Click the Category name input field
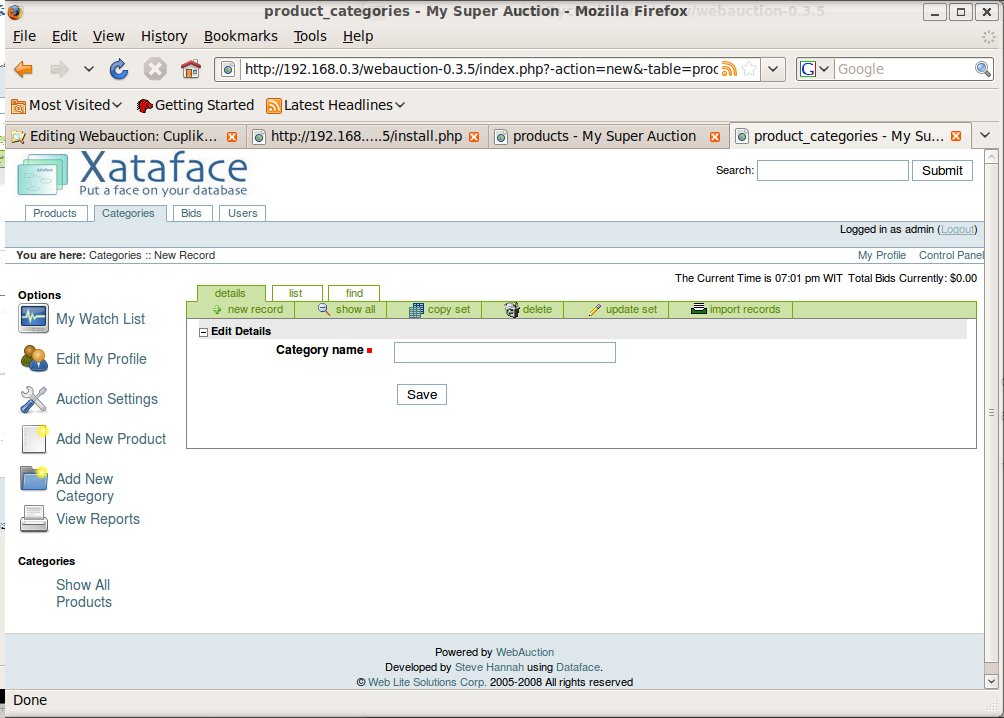Viewport: 1004px width, 718px height. coord(504,352)
